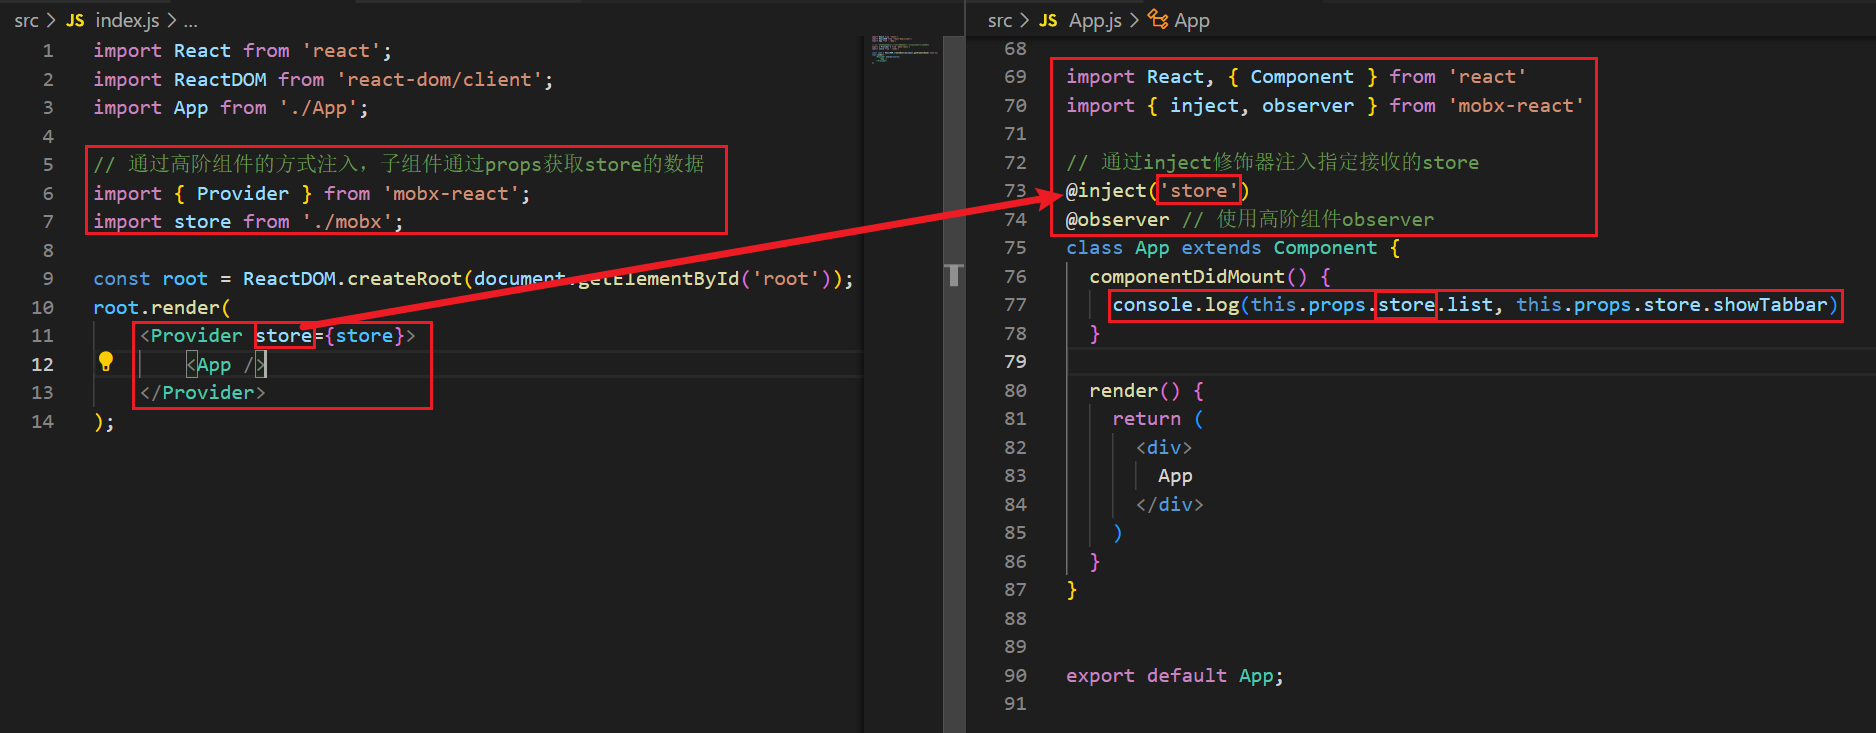Screen dimensions: 1876x733
Task: Click the opening <div> tag on line 82
Action: coord(1164,447)
